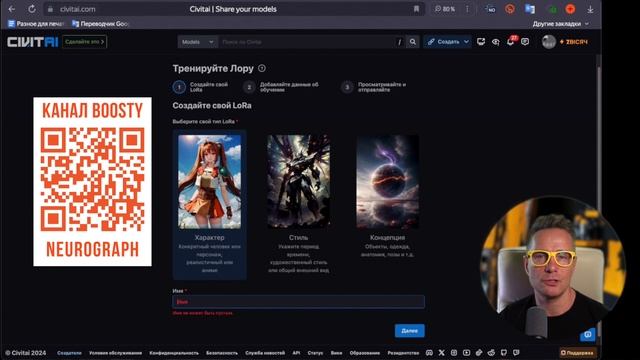Click the planet thumbnail image
The height and width of the screenshot is (360, 640).
pos(387,182)
